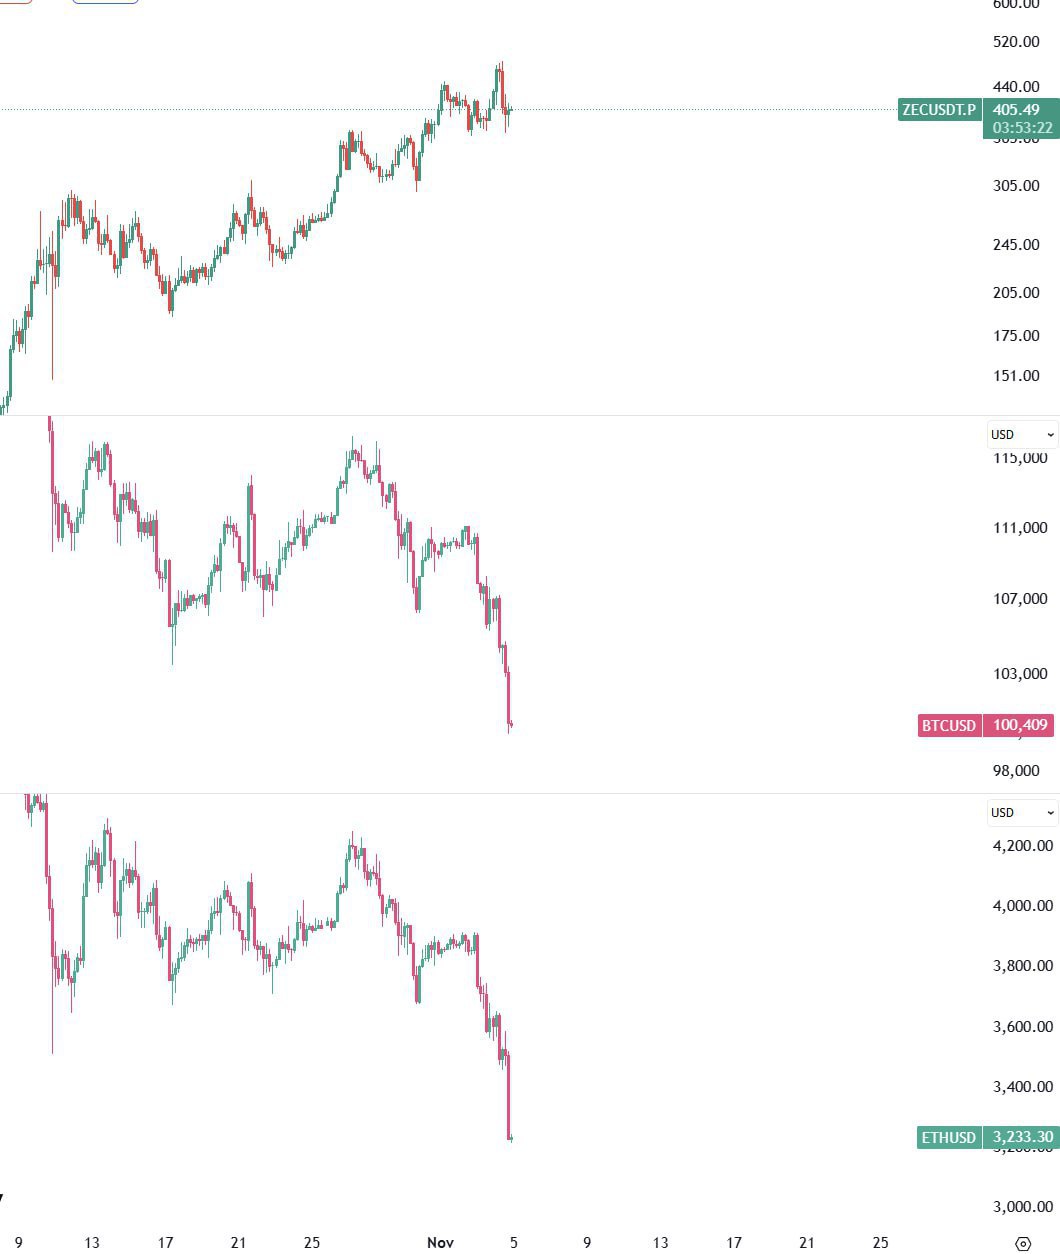This screenshot has height=1254, width=1060.
Task: Click the 111,000 price scale label
Action: tap(1020, 528)
